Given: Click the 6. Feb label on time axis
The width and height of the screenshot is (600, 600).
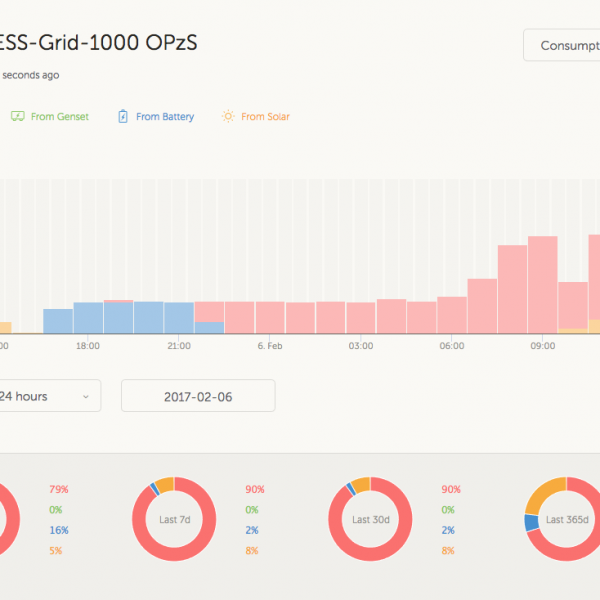Looking at the screenshot, I should click(x=271, y=346).
